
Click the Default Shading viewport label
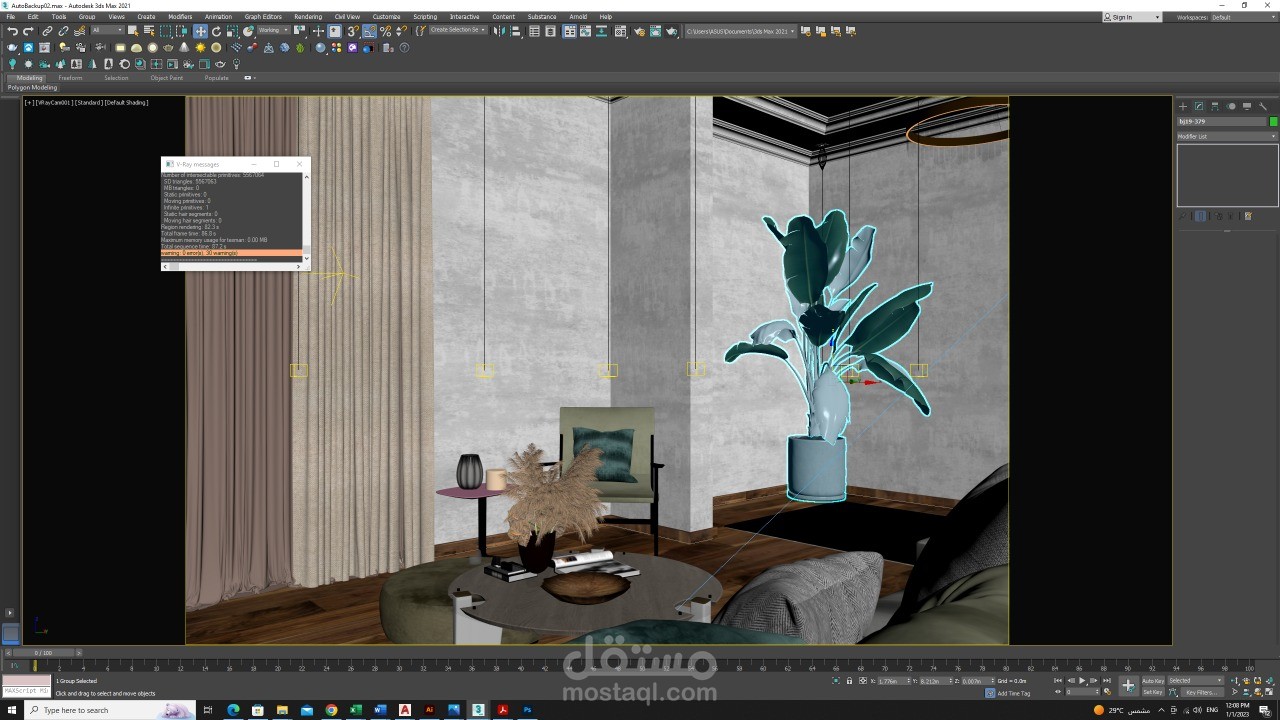coord(127,102)
